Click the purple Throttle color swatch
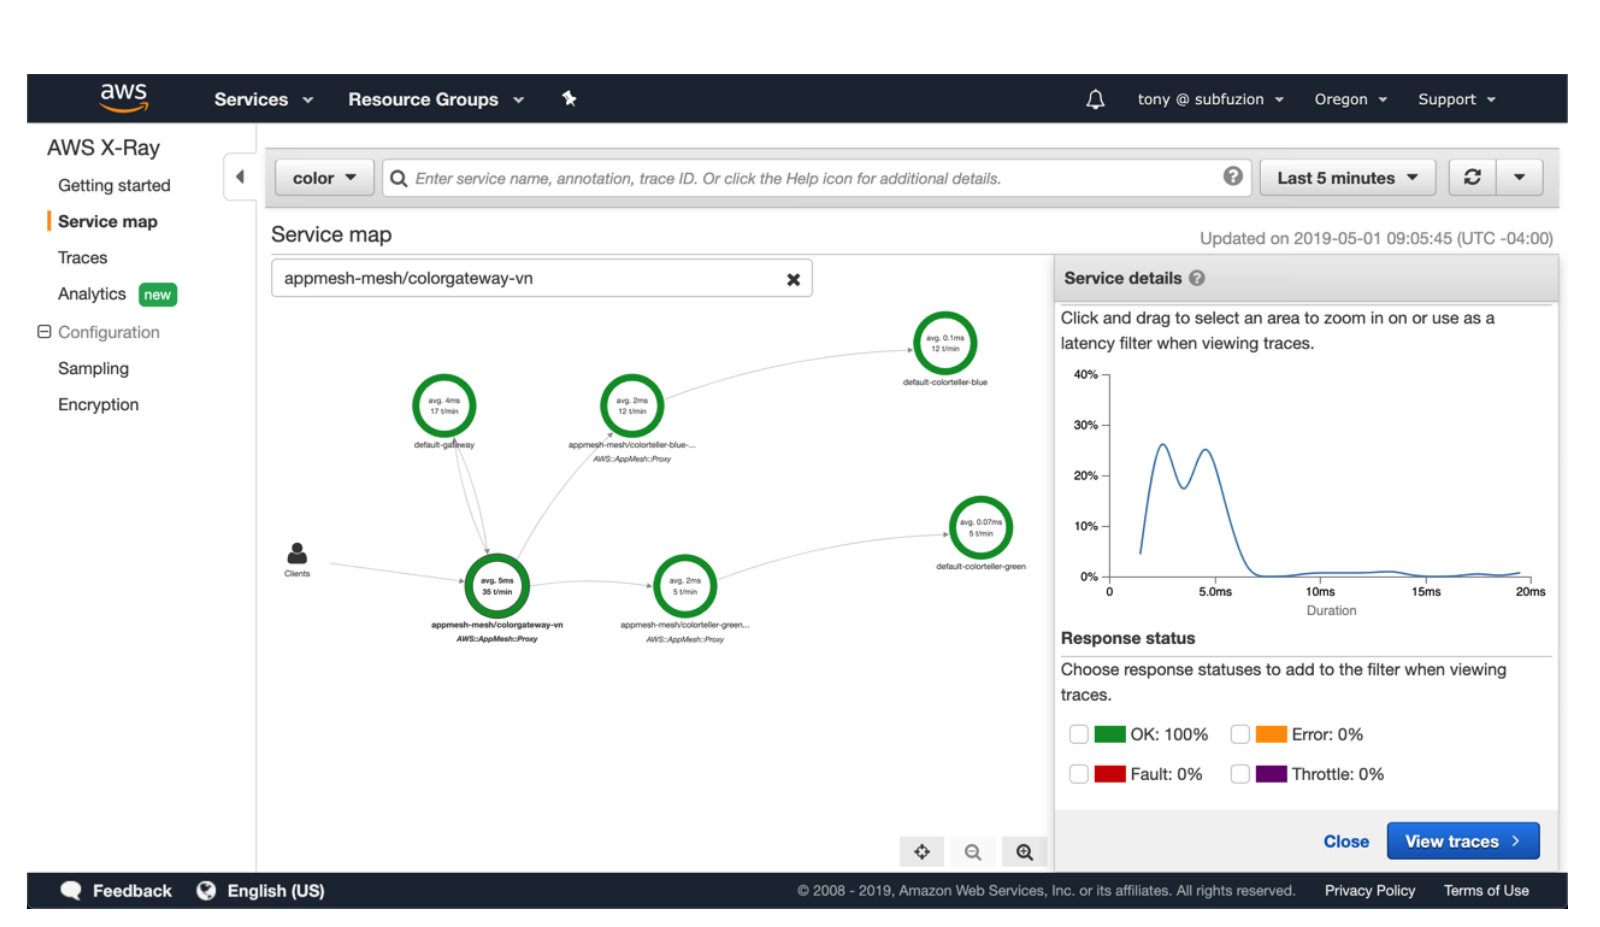The width and height of the screenshot is (1600, 927). pyautogui.click(x=1271, y=774)
